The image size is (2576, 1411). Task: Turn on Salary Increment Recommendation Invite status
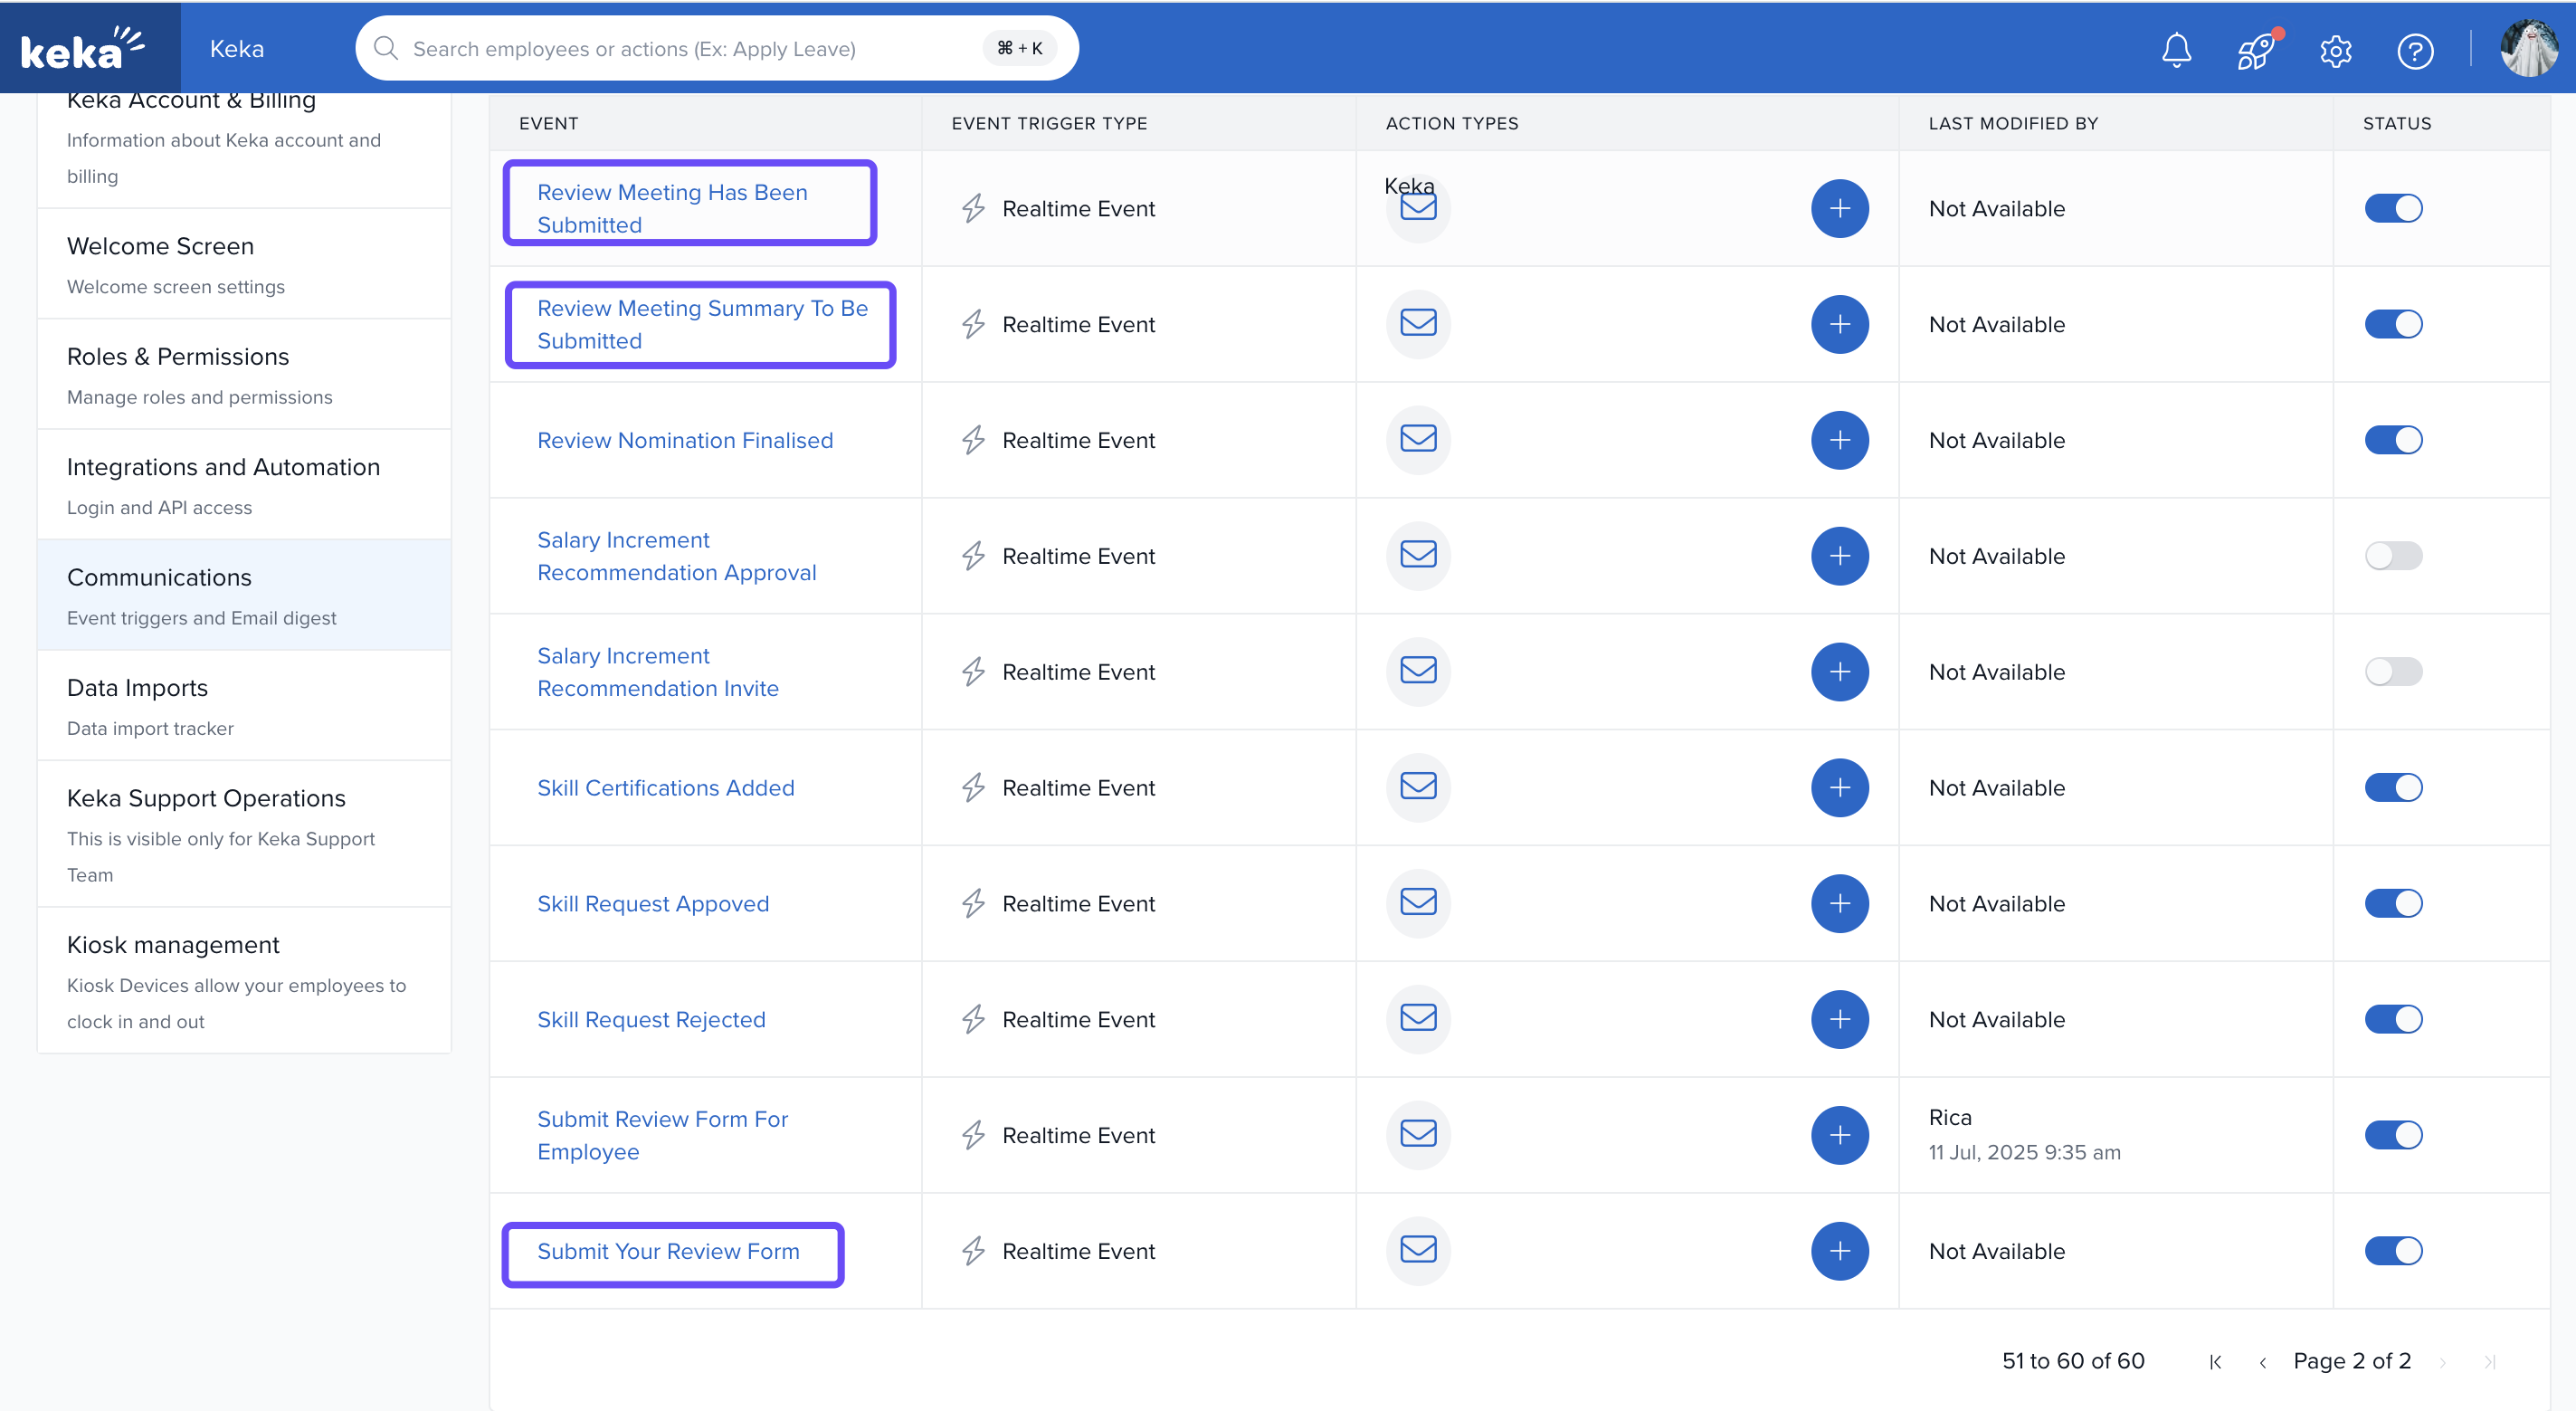pos(2393,671)
